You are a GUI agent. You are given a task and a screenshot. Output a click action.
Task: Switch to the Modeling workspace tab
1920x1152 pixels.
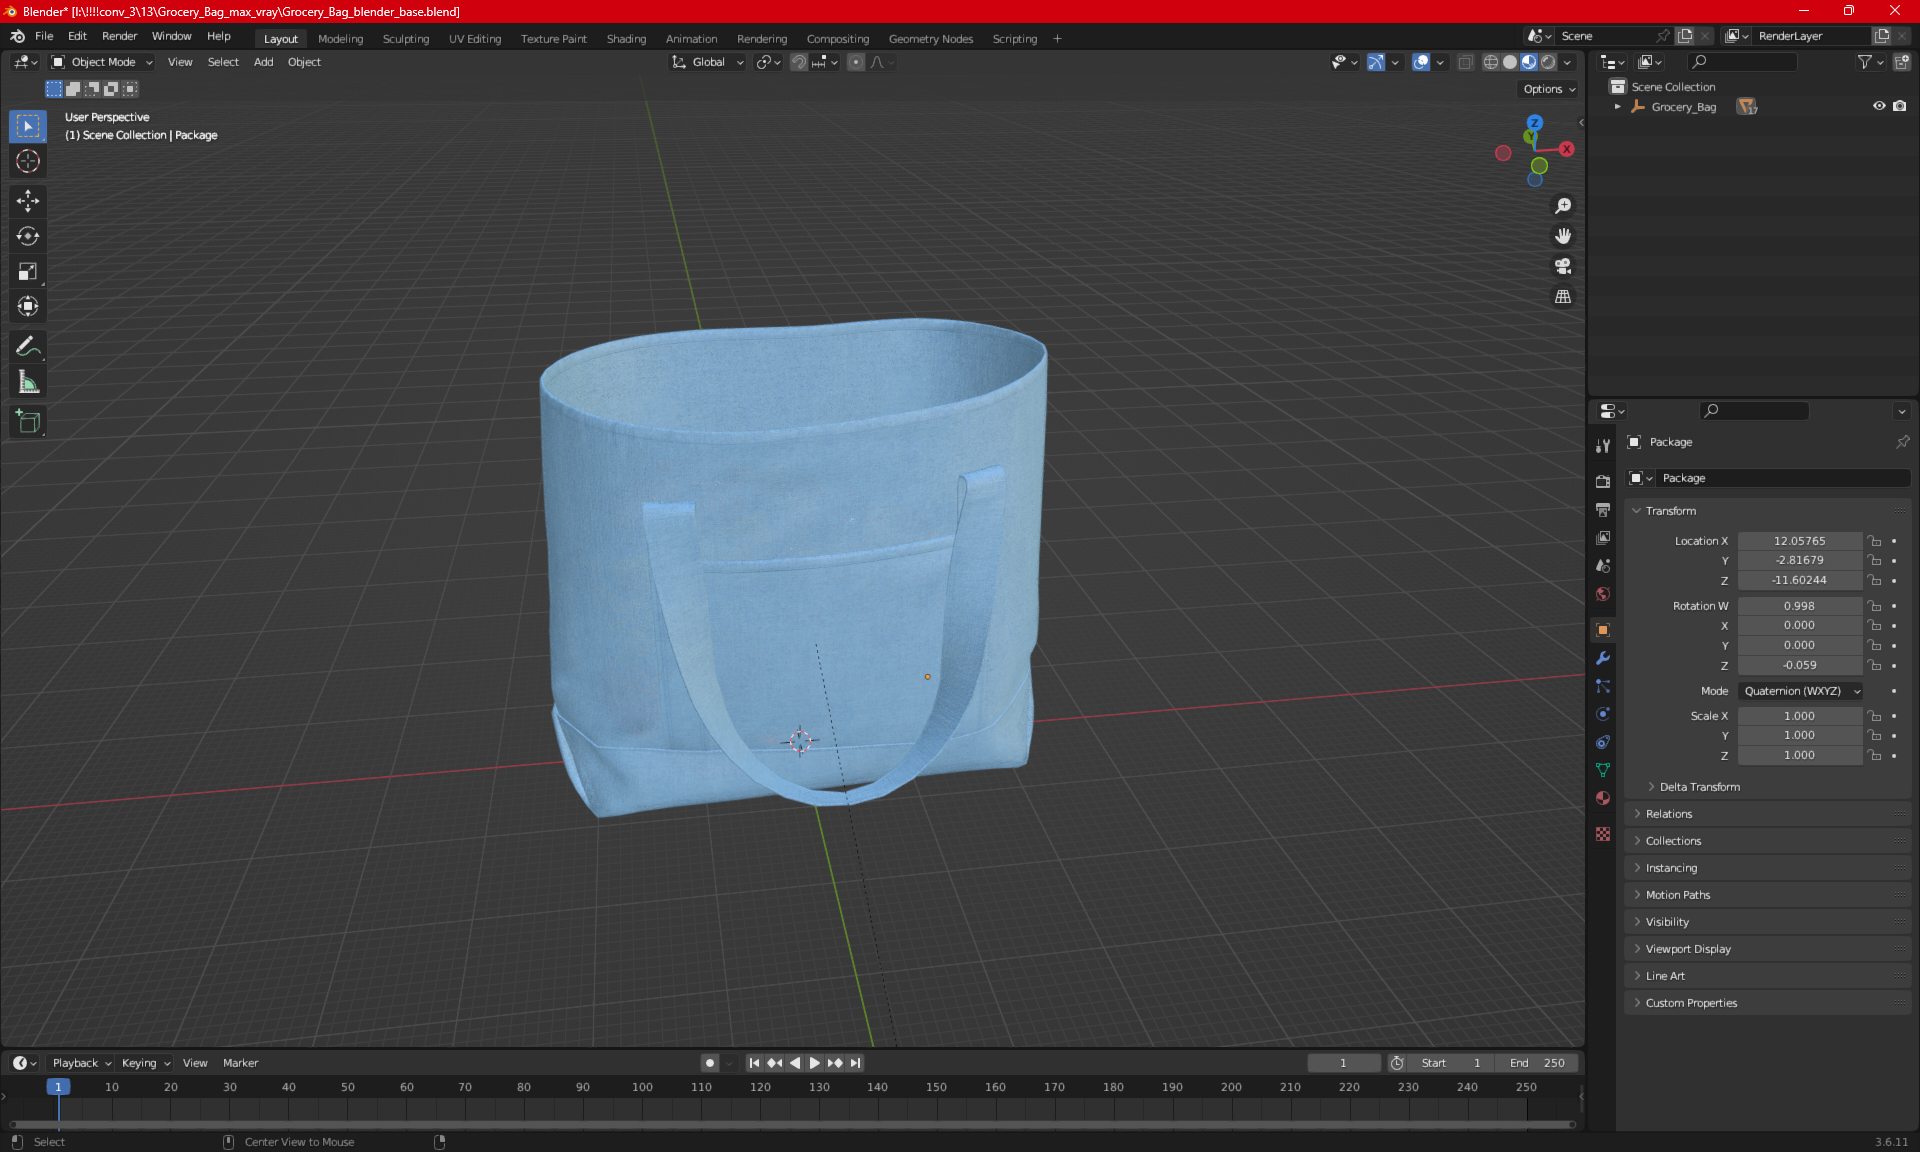point(340,39)
